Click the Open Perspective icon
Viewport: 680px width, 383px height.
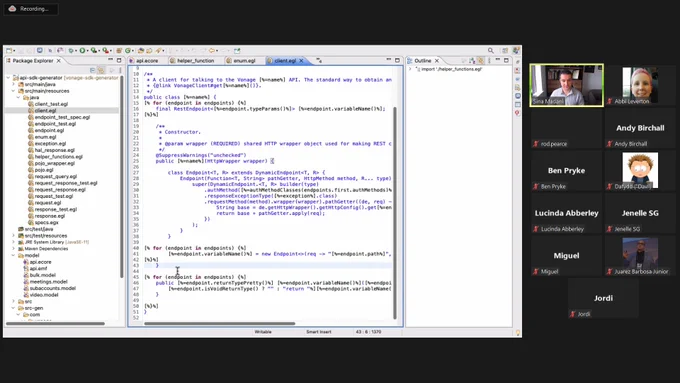pos(505,50)
